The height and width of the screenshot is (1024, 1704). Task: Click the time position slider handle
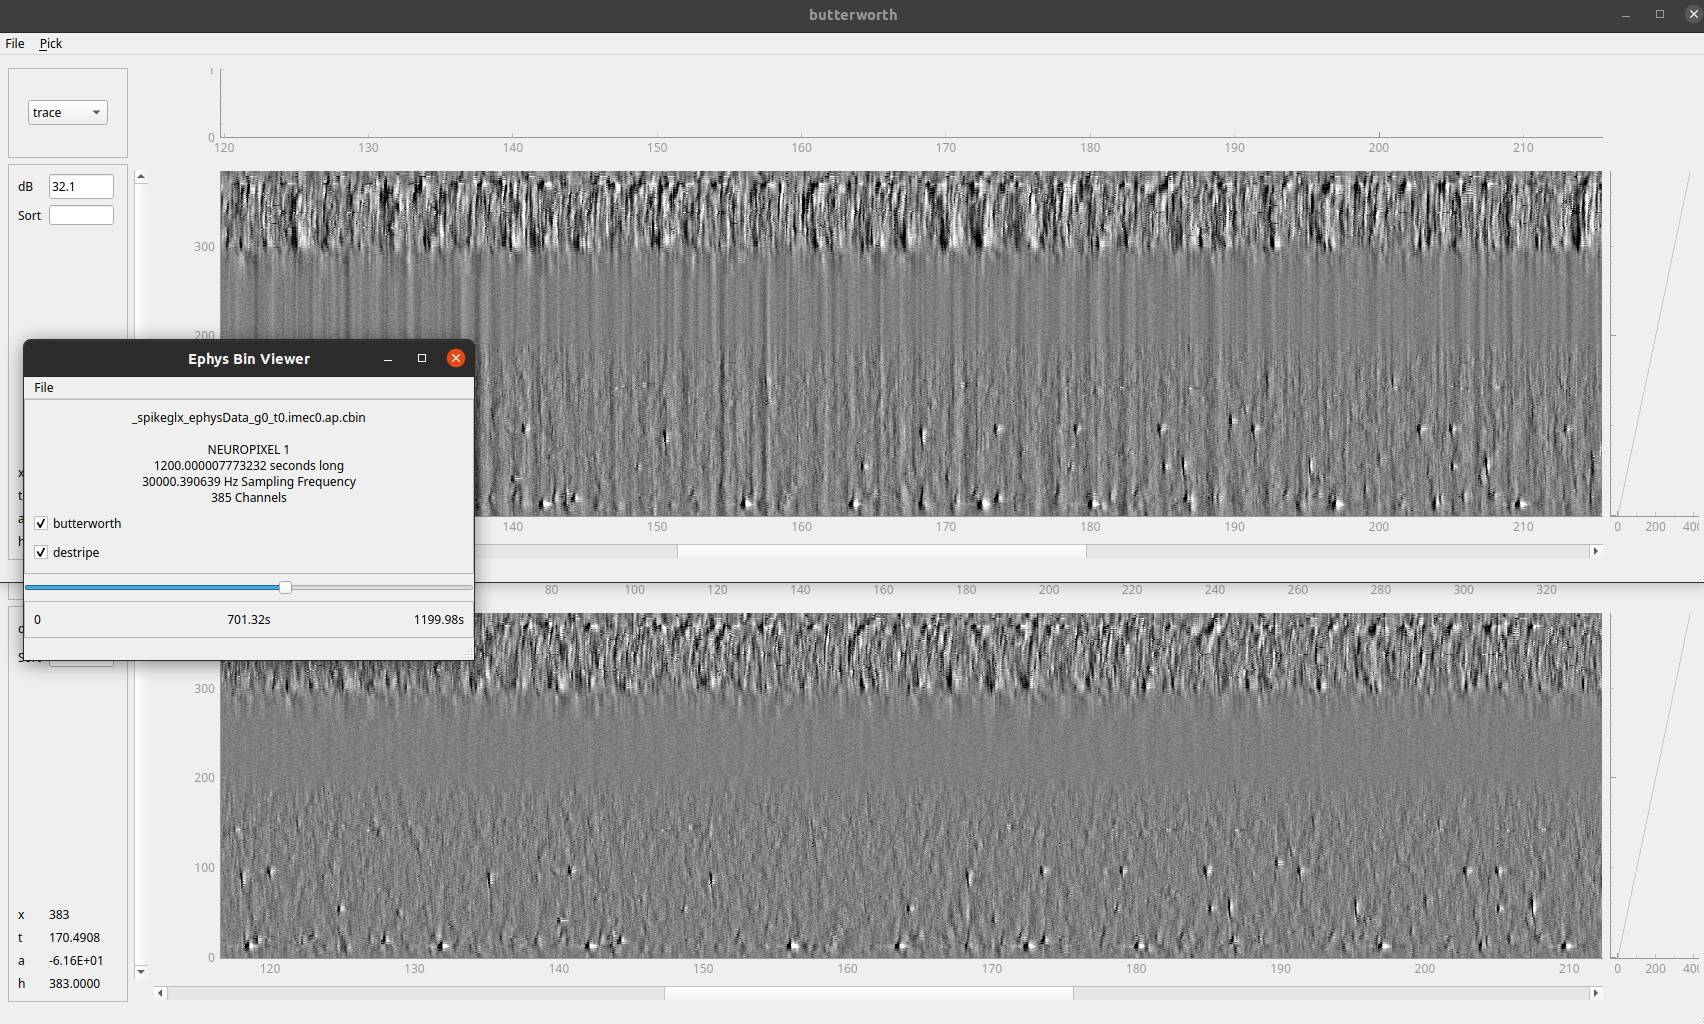coord(285,588)
